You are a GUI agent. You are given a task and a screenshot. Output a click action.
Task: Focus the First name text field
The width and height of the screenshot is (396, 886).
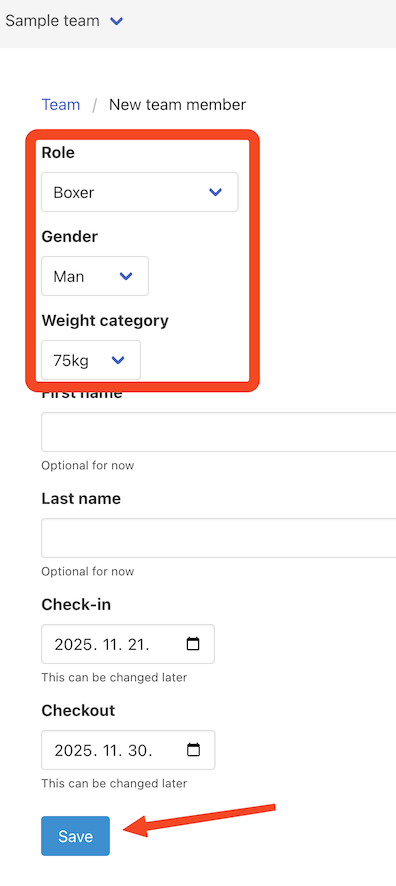pyautogui.click(x=219, y=432)
